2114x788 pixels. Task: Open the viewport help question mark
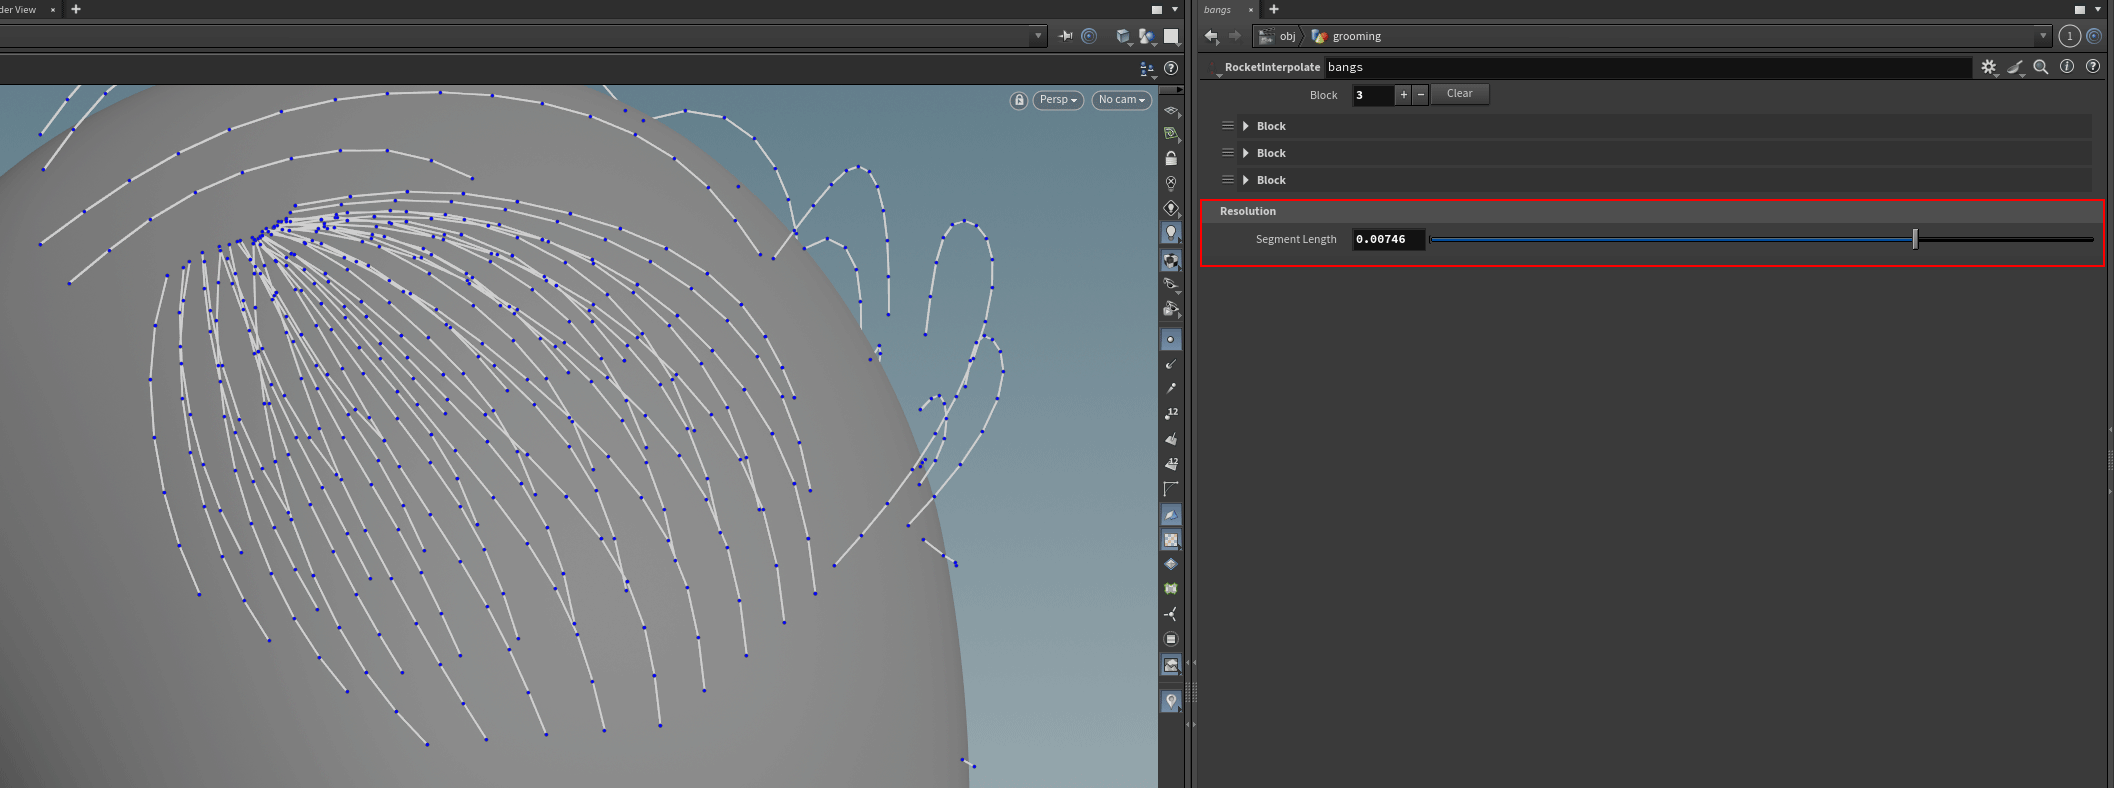1171,68
